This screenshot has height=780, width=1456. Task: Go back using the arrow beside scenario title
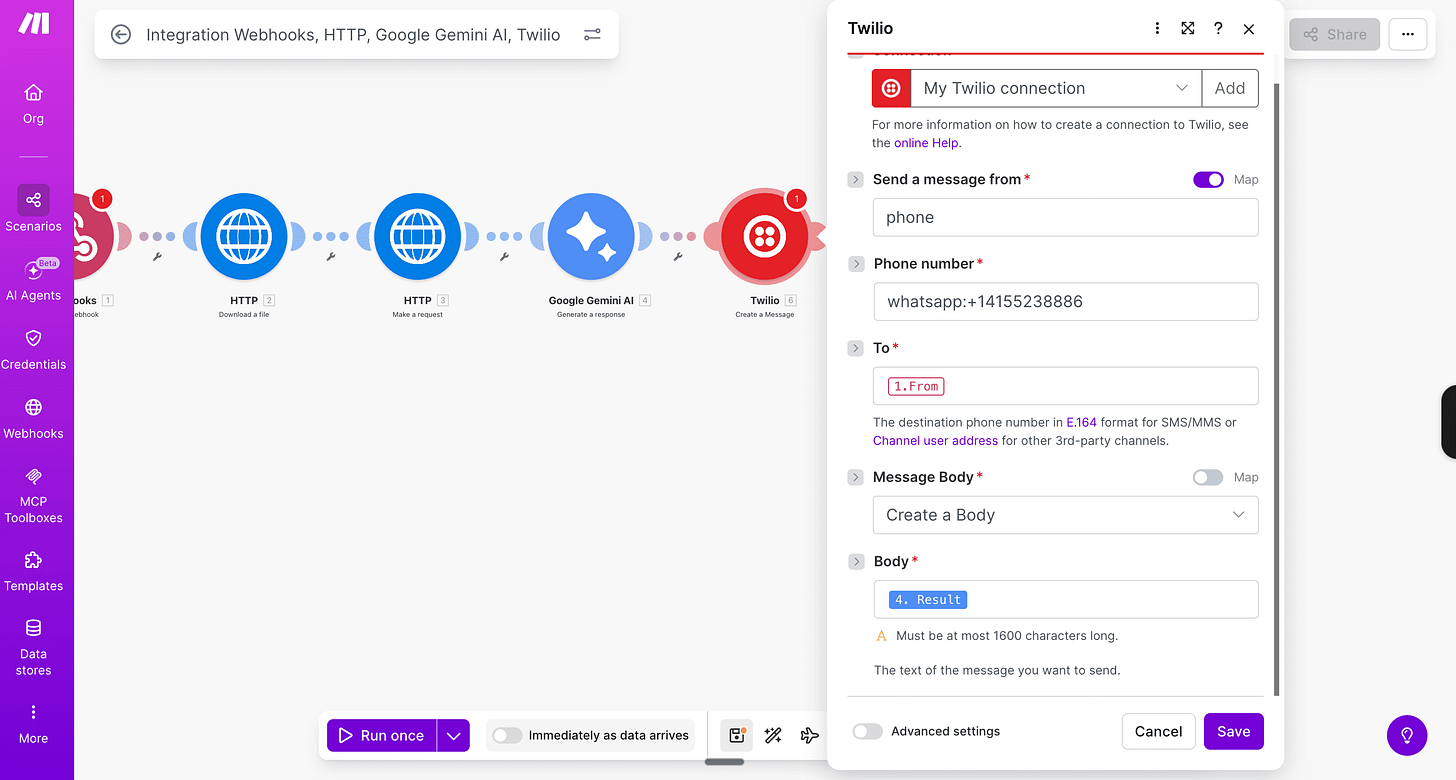point(121,35)
